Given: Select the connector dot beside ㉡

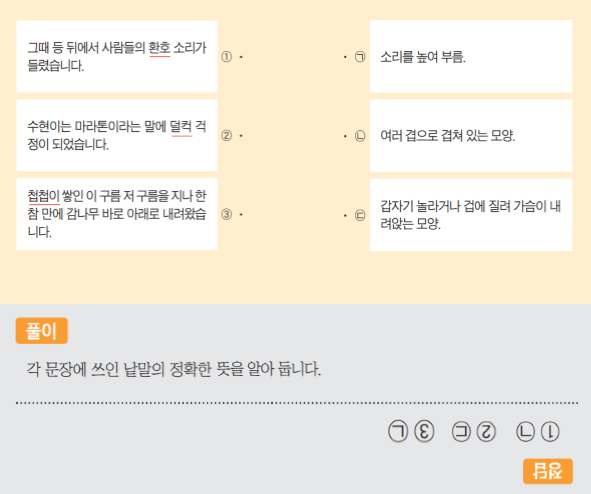Looking at the screenshot, I should pyautogui.click(x=345, y=136).
